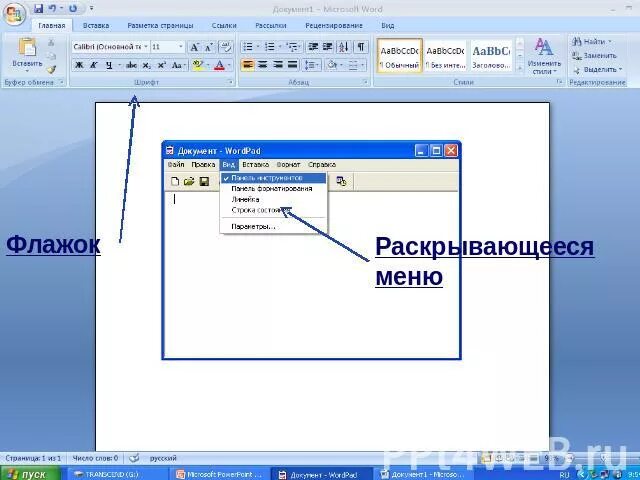This screenshot has height=480, width=640.
Task: Open line spacing dropdown
Action: tap(313, 65)
